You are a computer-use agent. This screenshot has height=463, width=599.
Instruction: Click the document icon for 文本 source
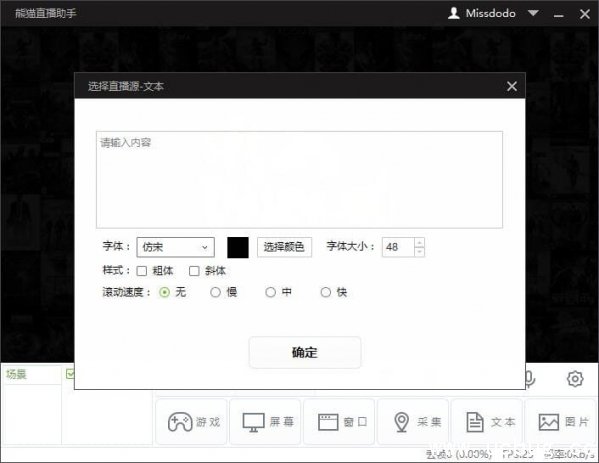click(475, 422)
